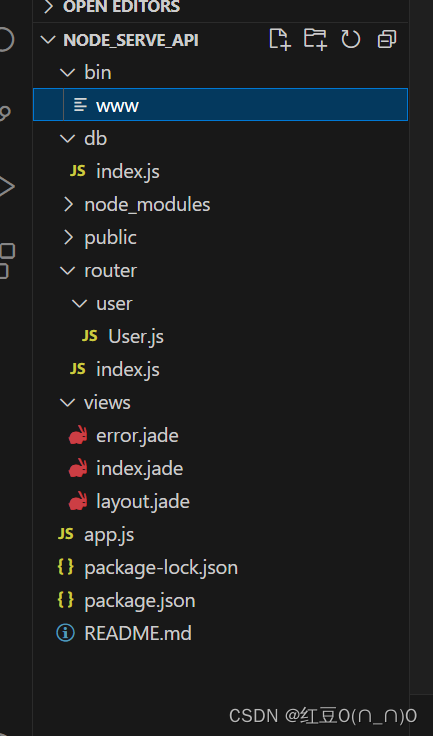Expand the node_modules folder
This screenshot has height=736, width=433.
pyautogui.click(x=68, y=204)
